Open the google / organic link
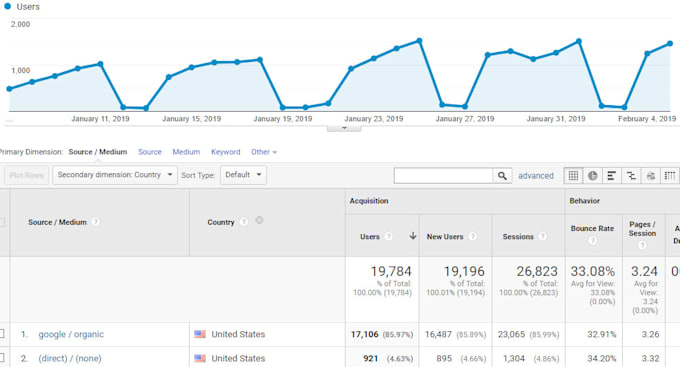Screen dimensions: 680x367 coord(71,334)
